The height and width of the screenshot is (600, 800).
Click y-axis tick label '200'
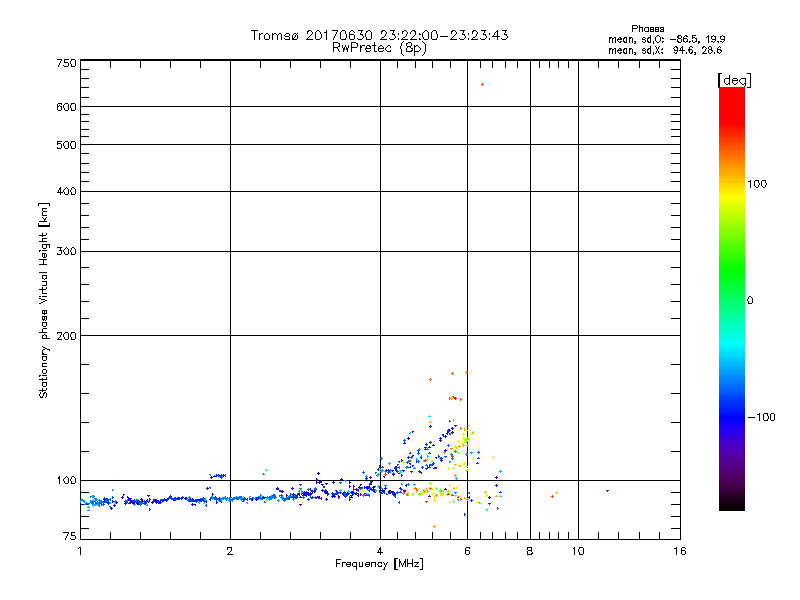66,336
